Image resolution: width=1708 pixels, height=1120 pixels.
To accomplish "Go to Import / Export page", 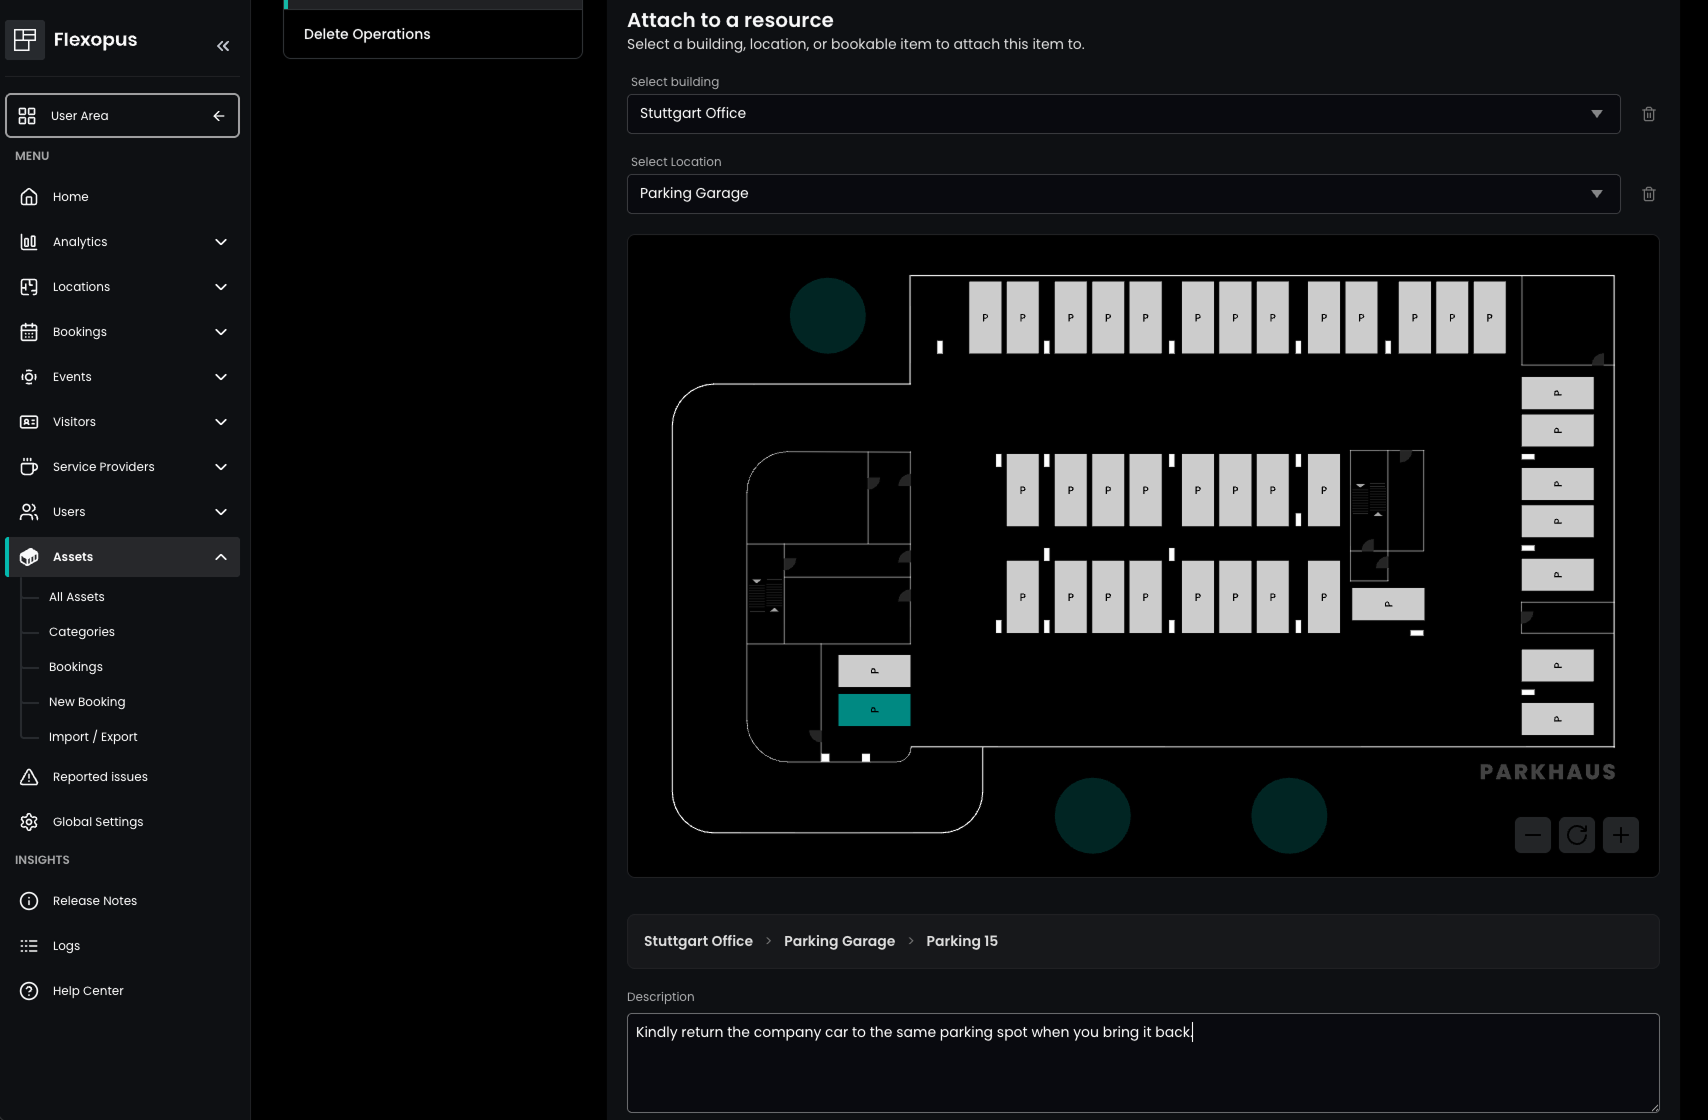I will [93, 737].
